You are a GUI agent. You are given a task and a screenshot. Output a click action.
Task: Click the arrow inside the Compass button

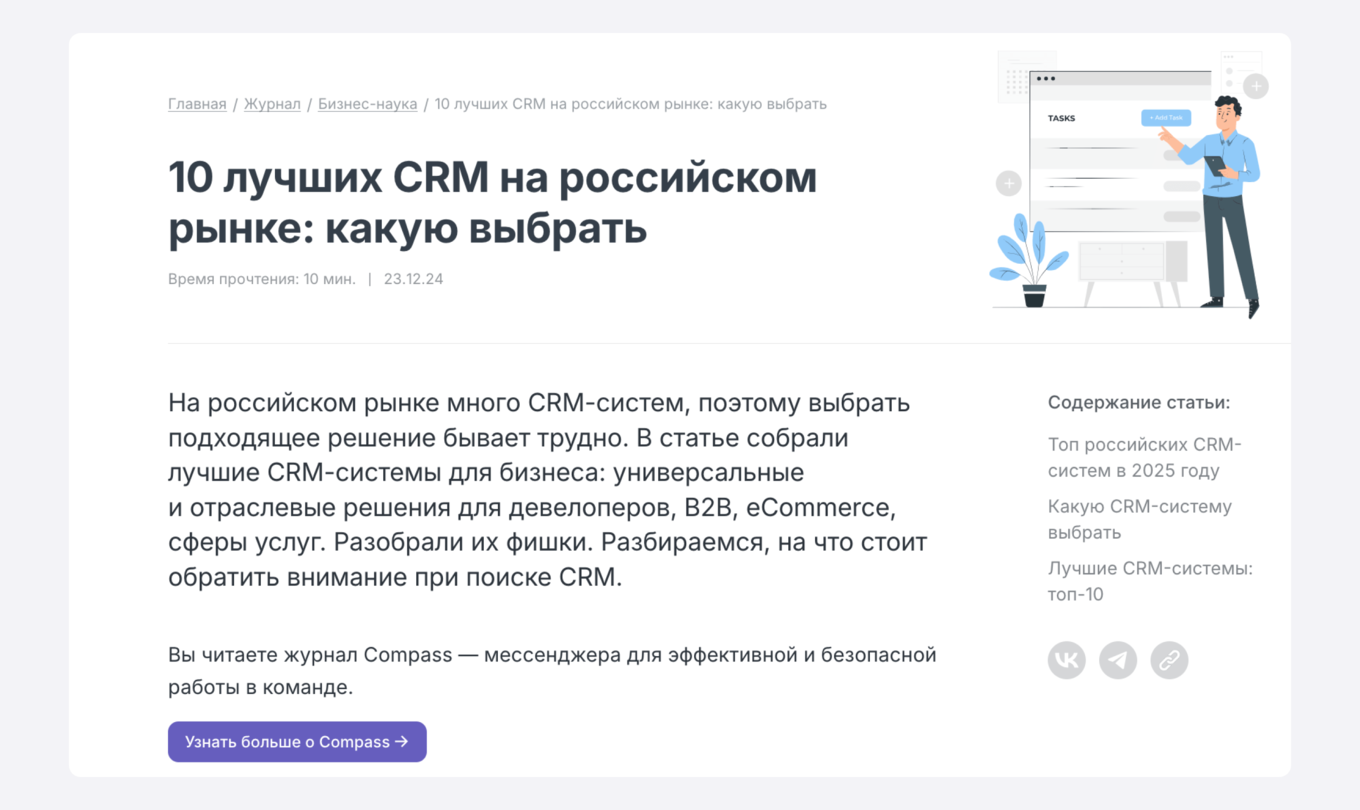404,741
